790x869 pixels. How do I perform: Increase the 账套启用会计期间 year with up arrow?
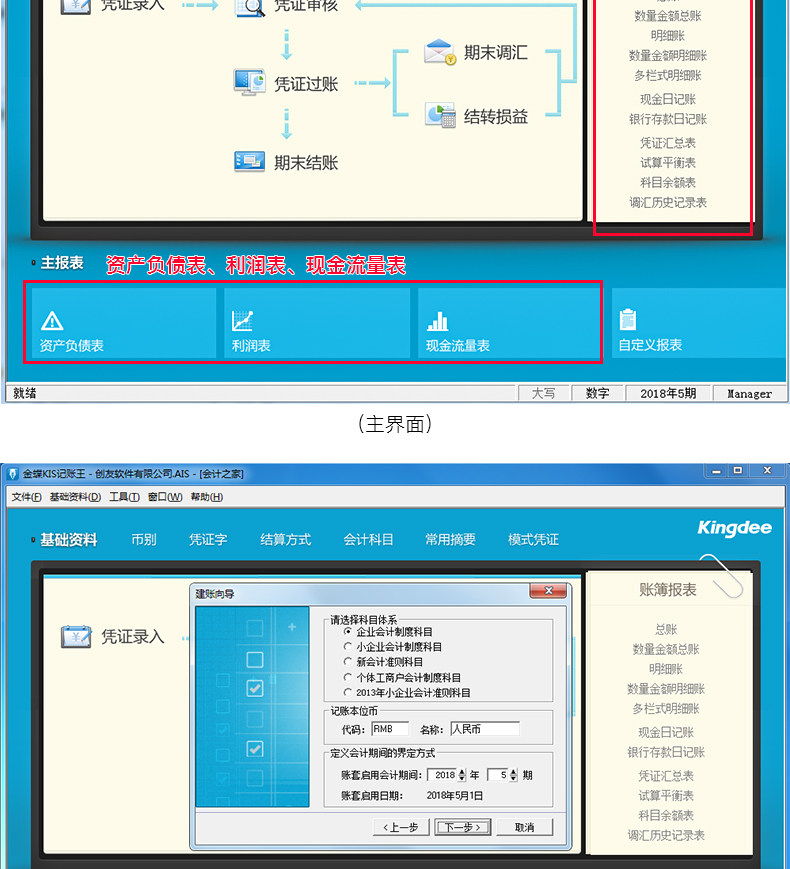pyautogui.click(x=462, y=771)
